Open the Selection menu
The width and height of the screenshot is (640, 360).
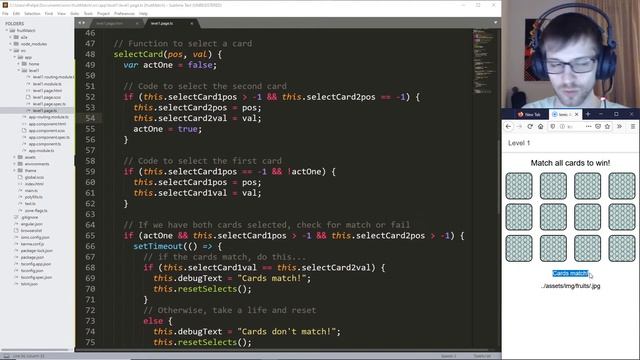[32, 13]
